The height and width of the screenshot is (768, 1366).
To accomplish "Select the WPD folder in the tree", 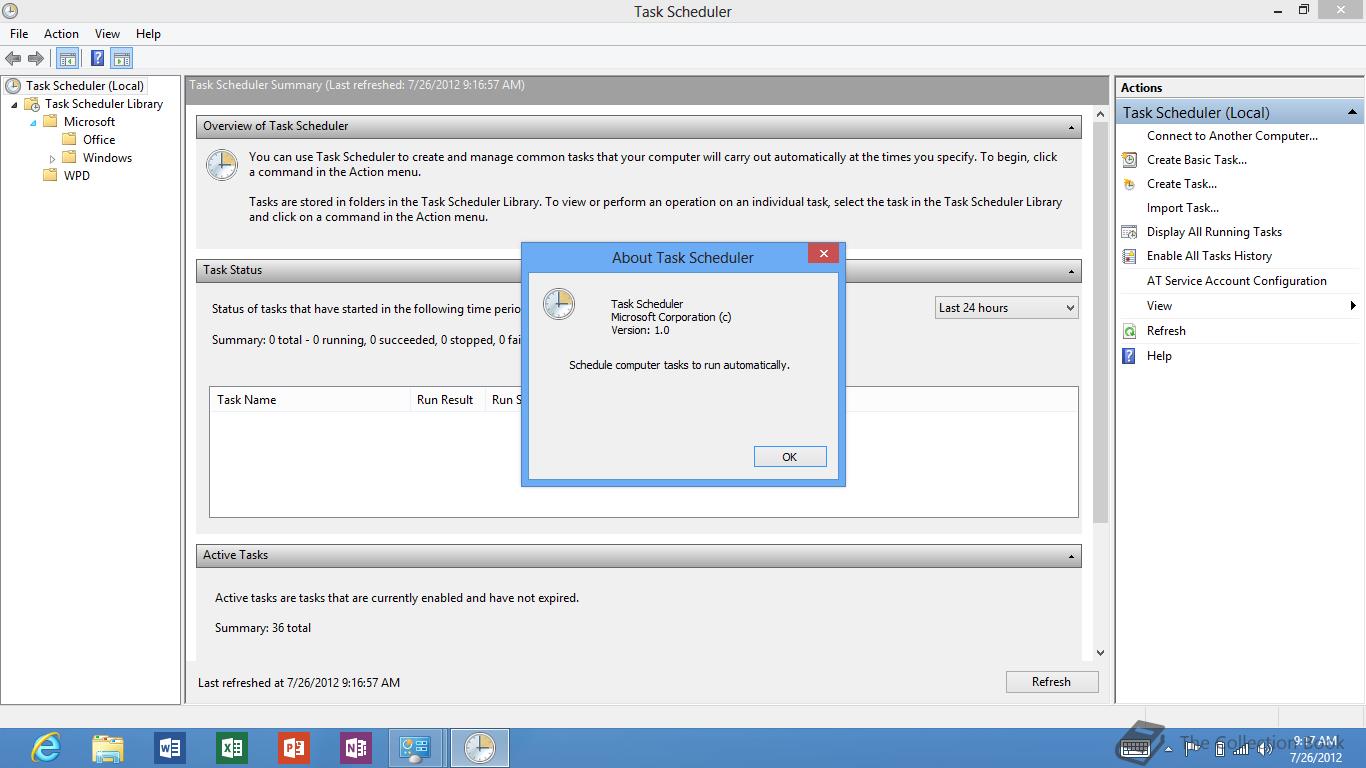I will 76,176.
